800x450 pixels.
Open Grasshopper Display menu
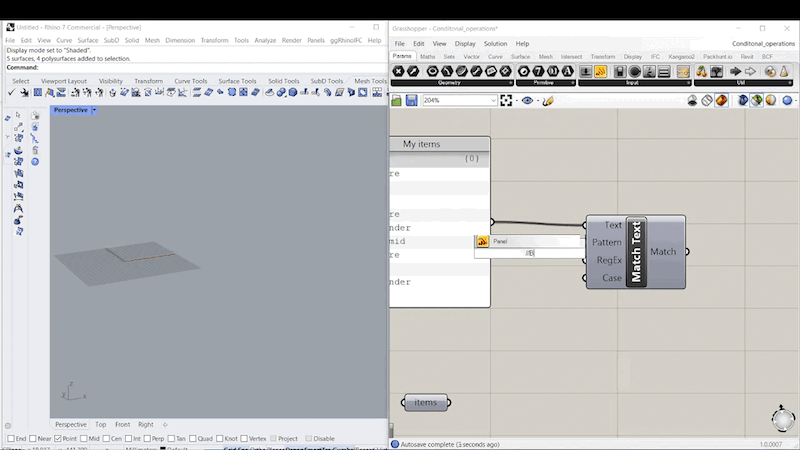point(465,44)
